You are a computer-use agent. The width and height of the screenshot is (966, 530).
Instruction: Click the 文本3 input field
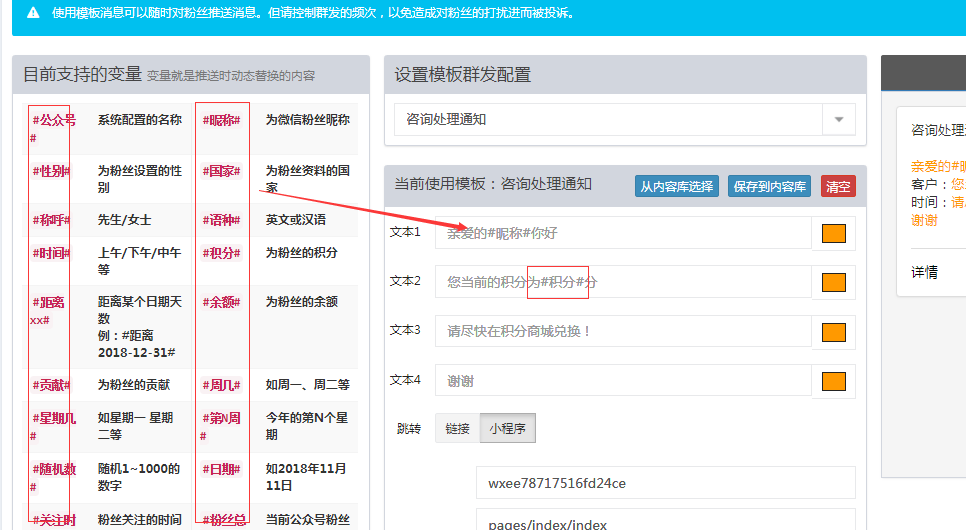click(623, 332)
